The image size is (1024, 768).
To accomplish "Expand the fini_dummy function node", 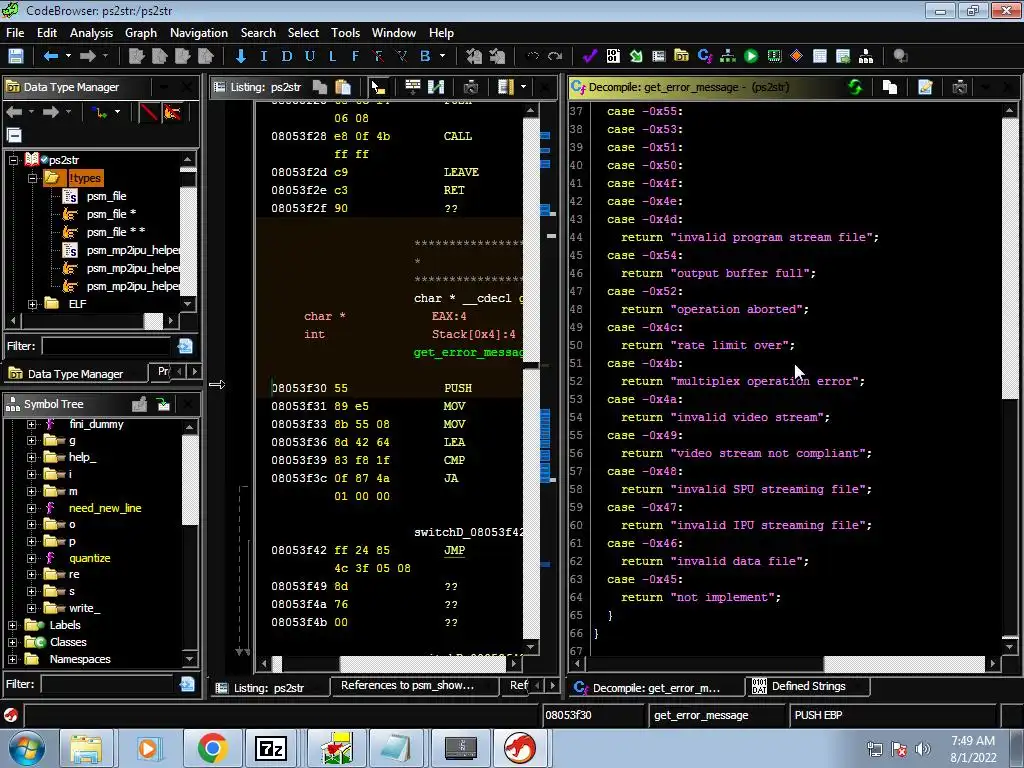I will 31,424.
